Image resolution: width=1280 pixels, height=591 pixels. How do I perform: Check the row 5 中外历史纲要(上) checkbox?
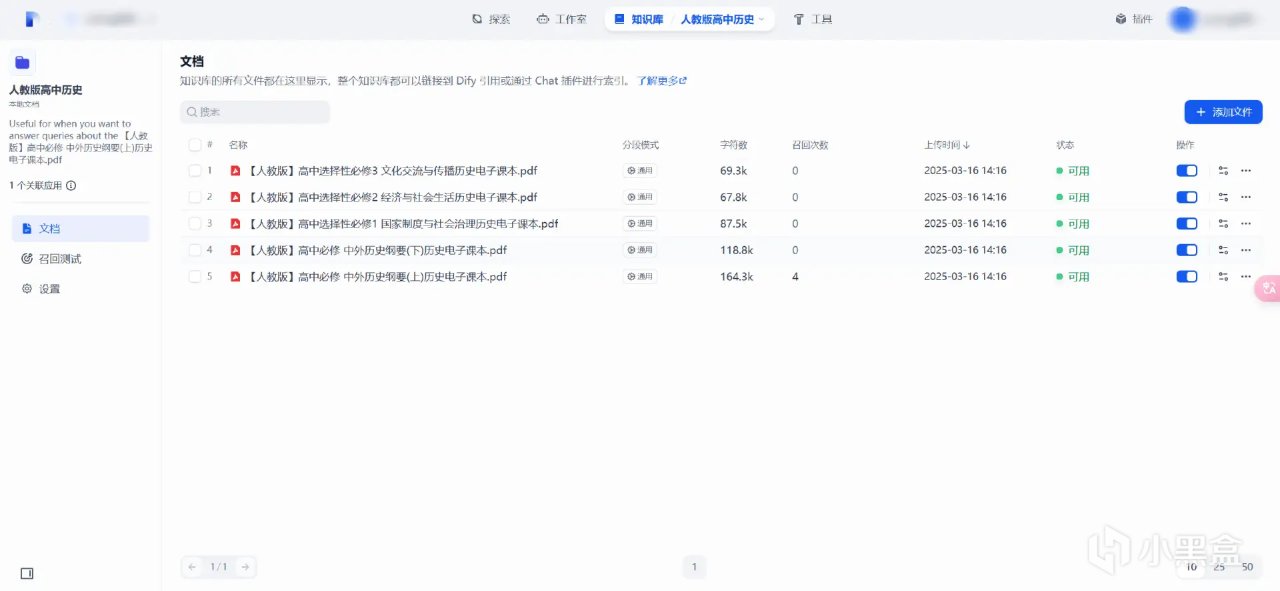(x=195, y=276)
